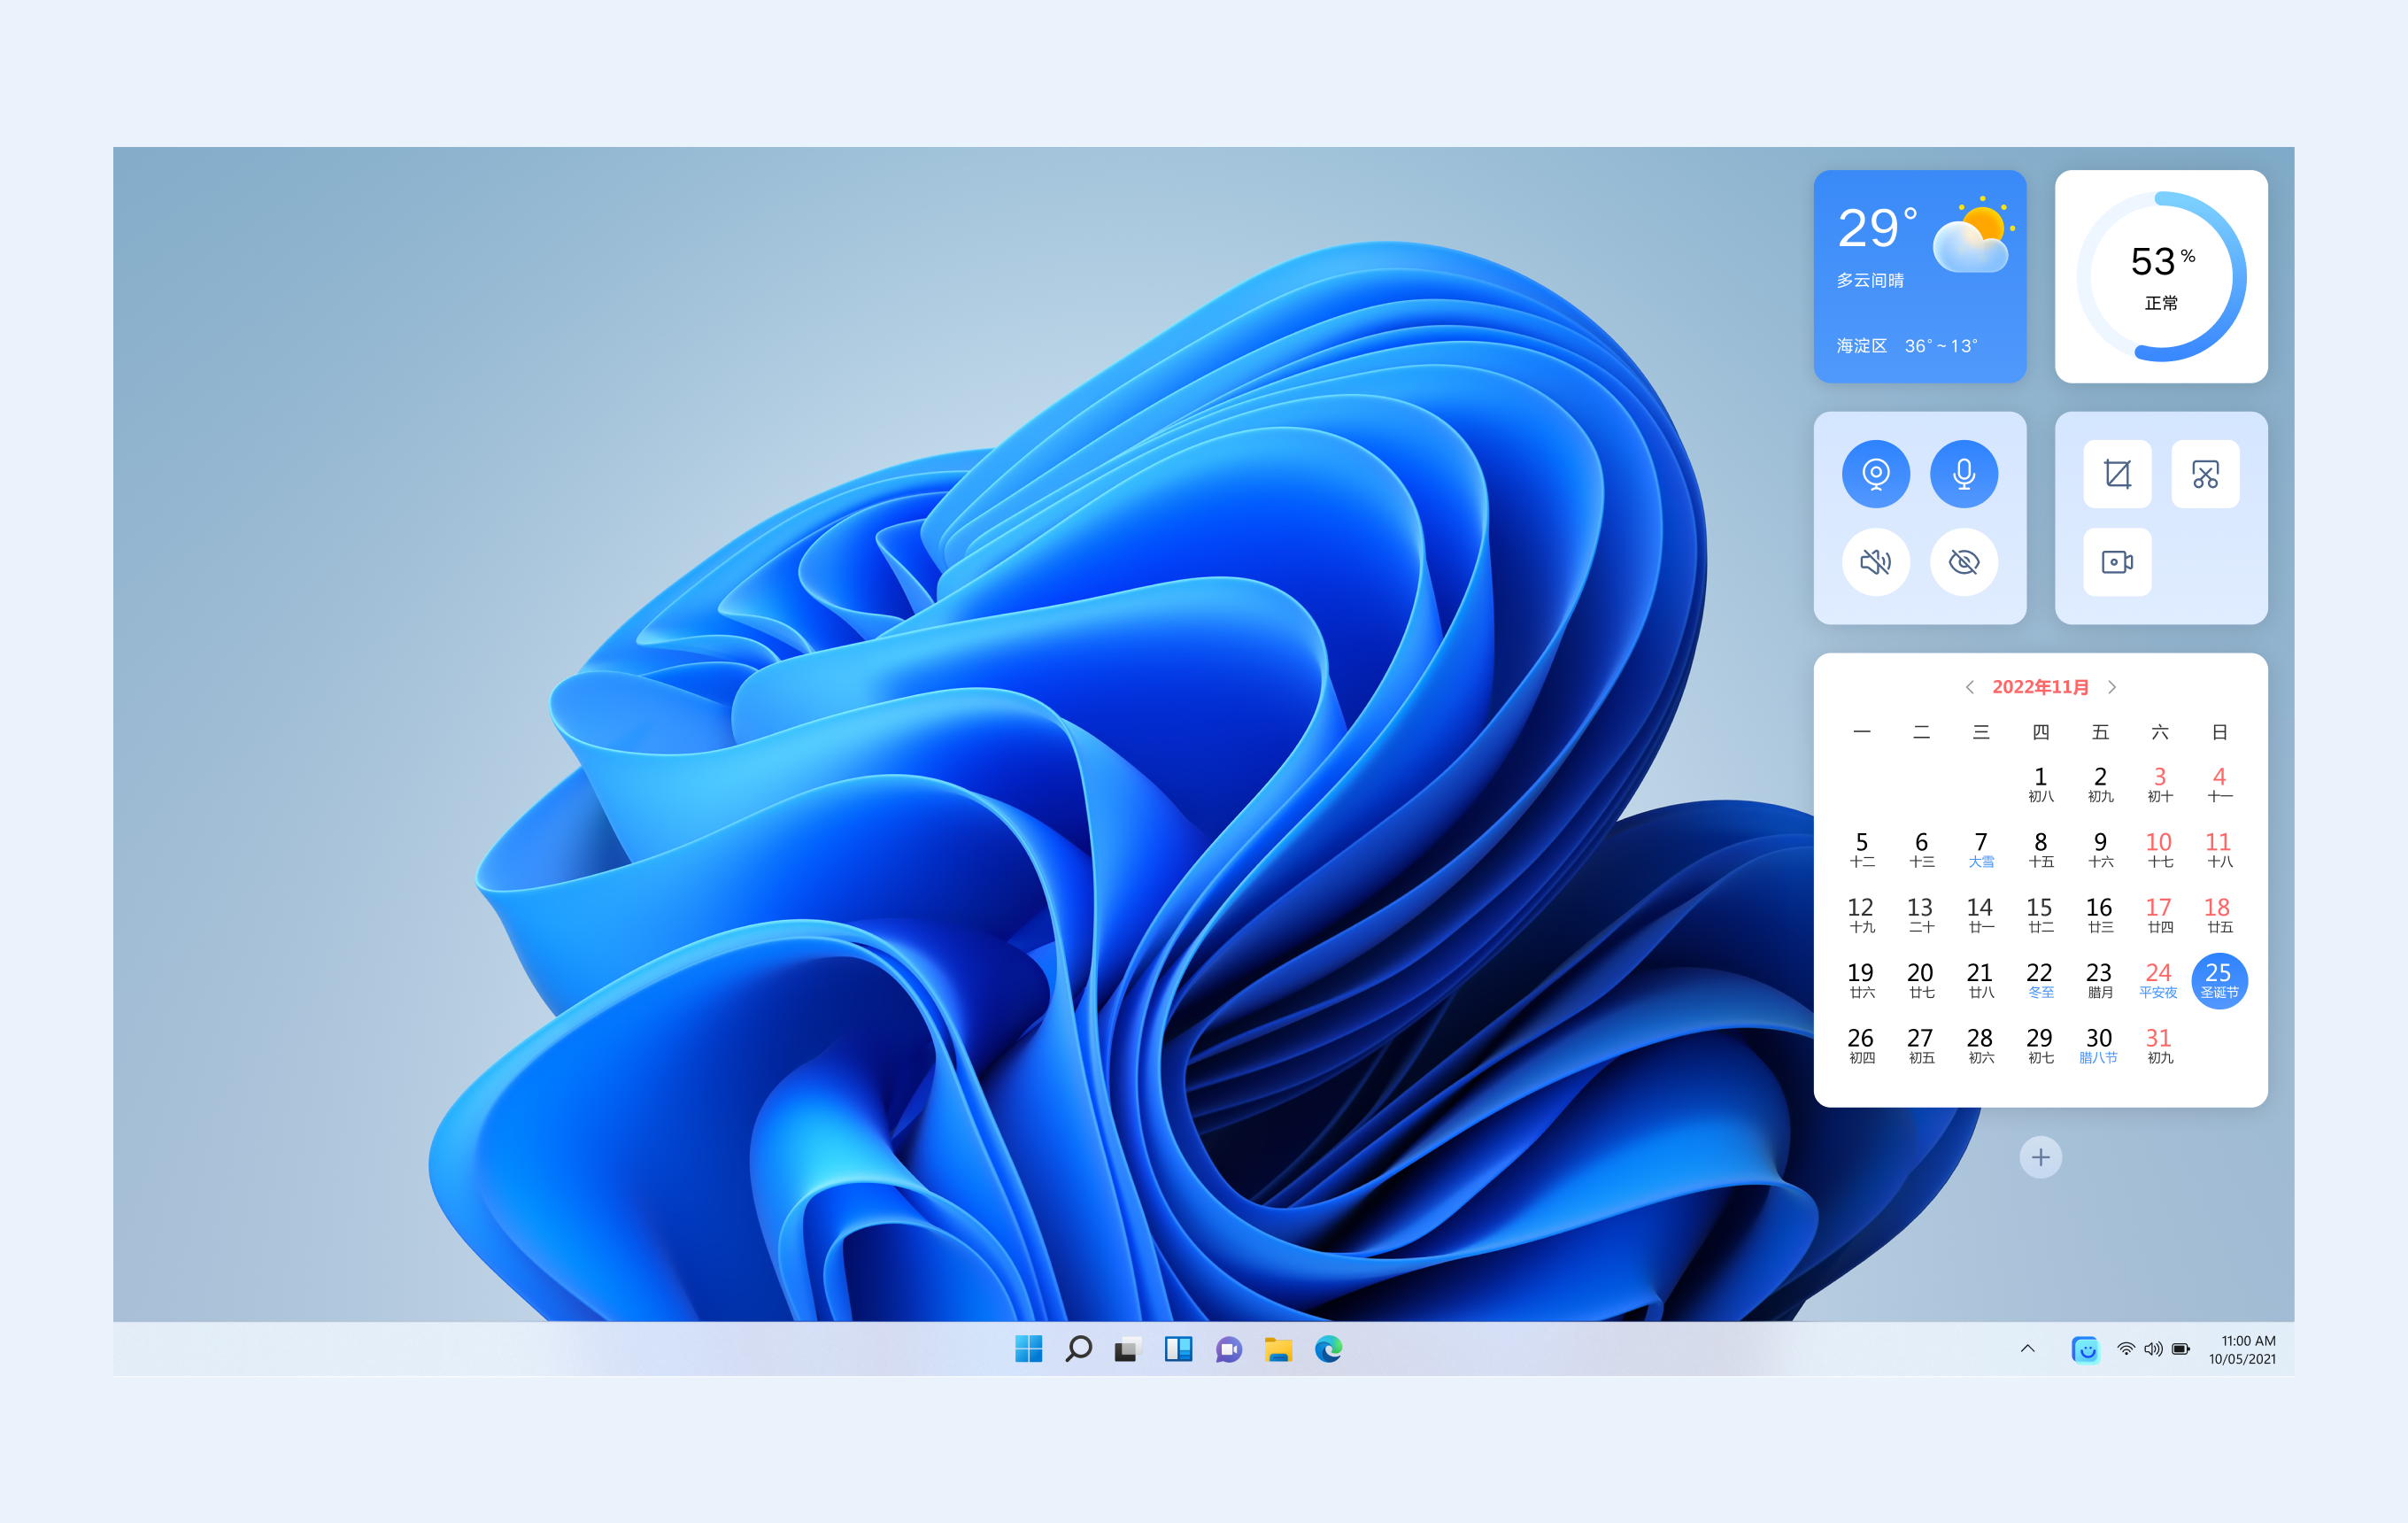Select the scissors snip capture icon

[2205, 474]
